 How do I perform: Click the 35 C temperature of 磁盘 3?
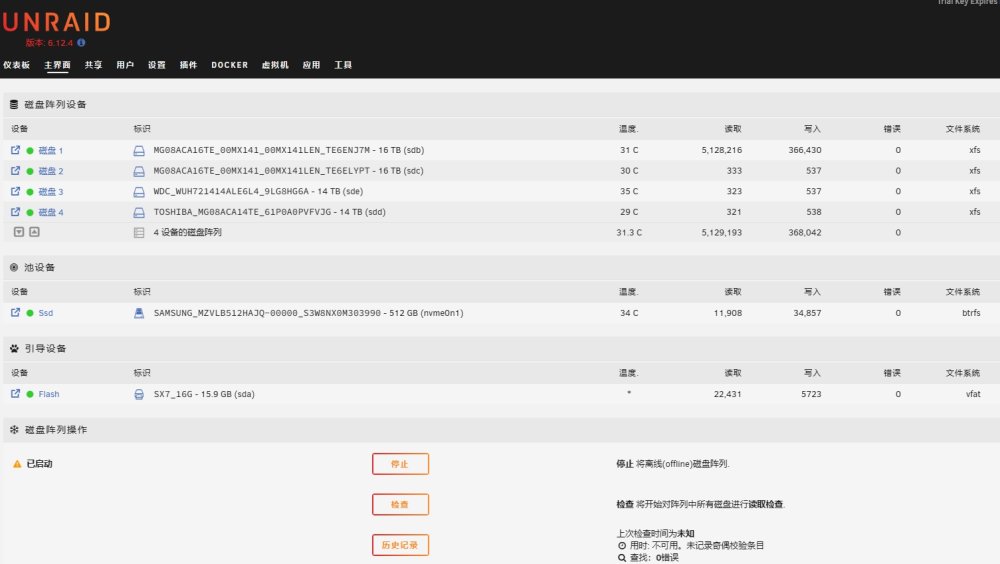[x=629, y=191]
